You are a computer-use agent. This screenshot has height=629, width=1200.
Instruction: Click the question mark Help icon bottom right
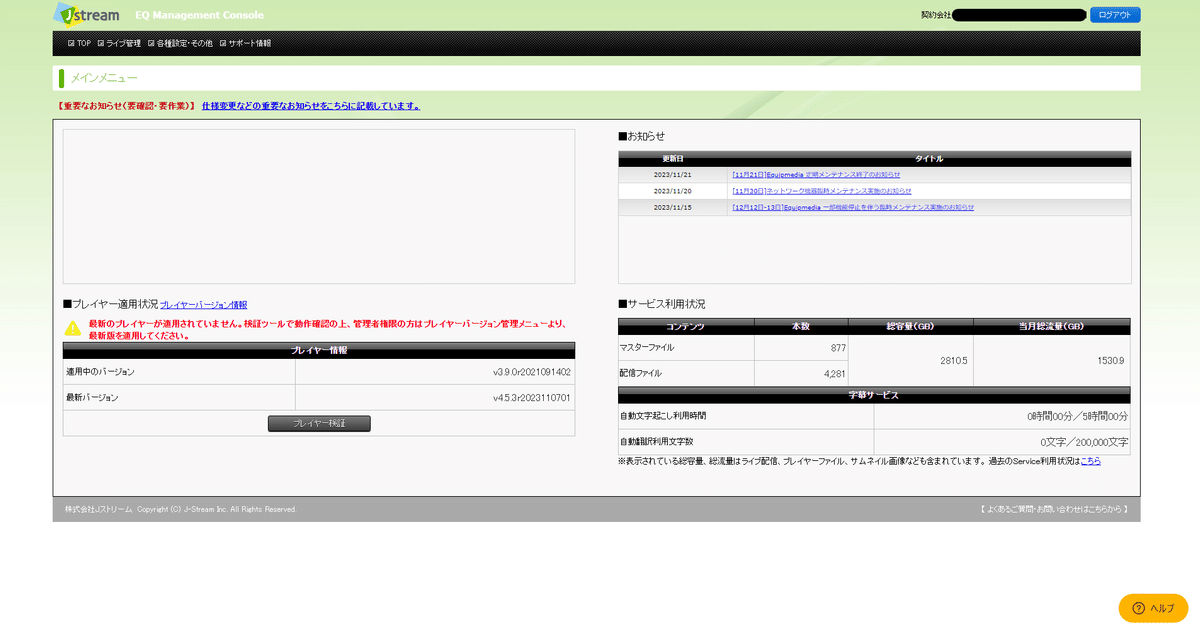click(x=1139, y=607)
